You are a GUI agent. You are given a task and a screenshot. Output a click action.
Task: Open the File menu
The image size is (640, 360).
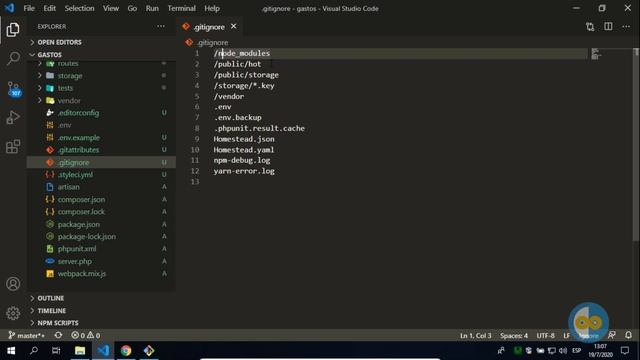(x=29, y=8)
